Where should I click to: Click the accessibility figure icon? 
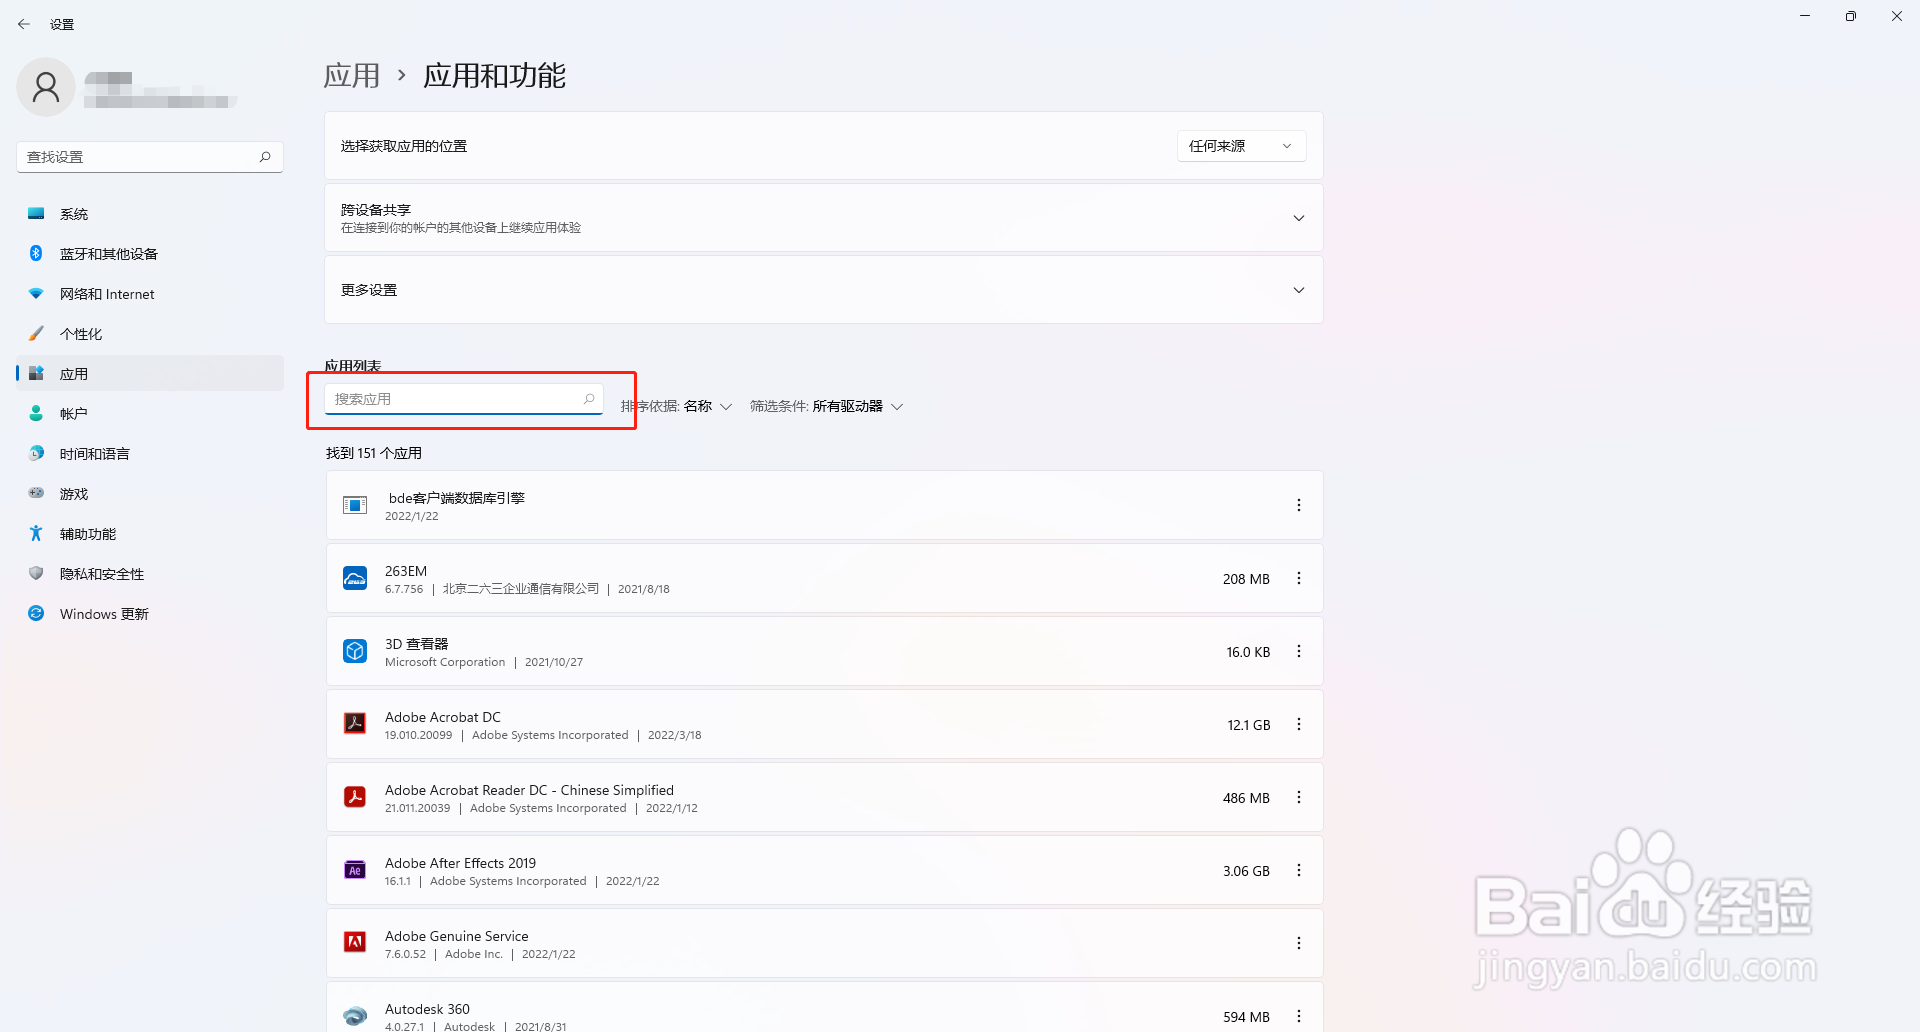(x=36, y=533)
